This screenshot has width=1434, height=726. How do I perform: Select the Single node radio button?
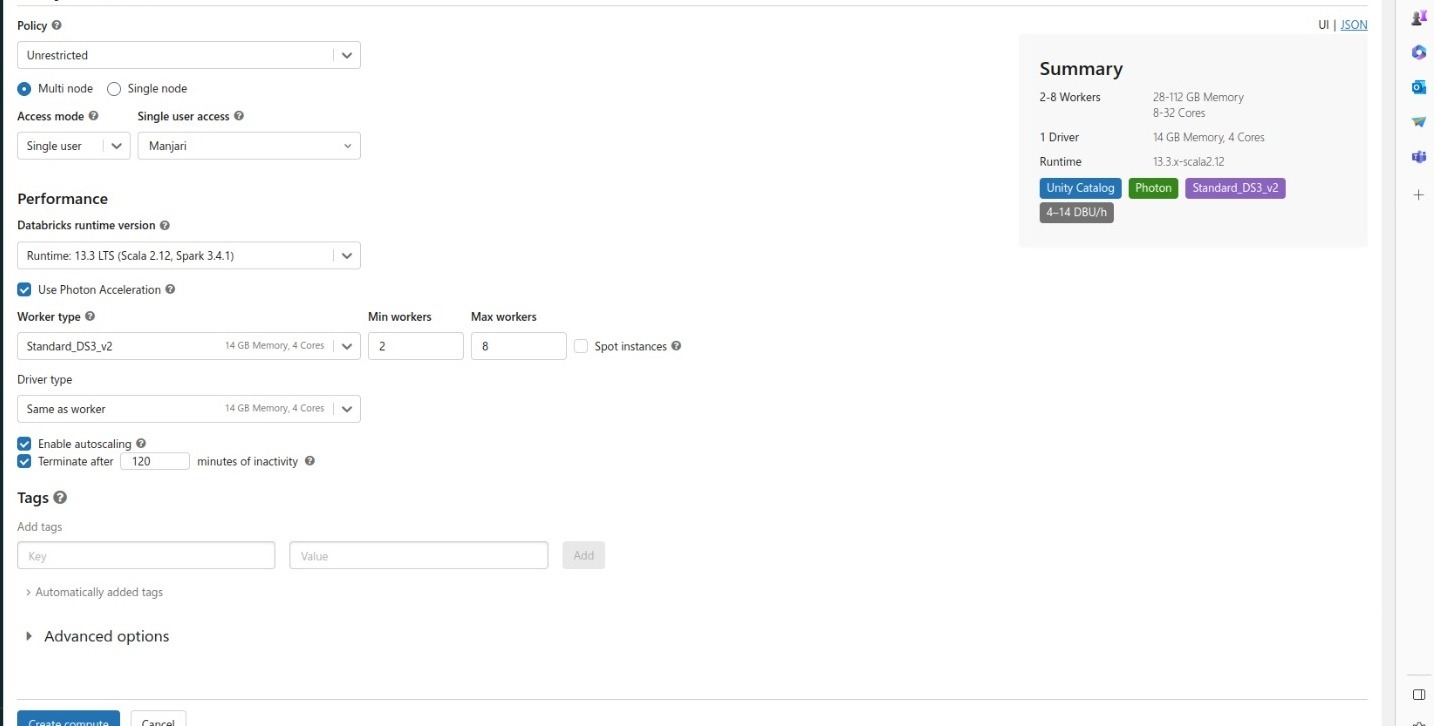coord(113,88)
